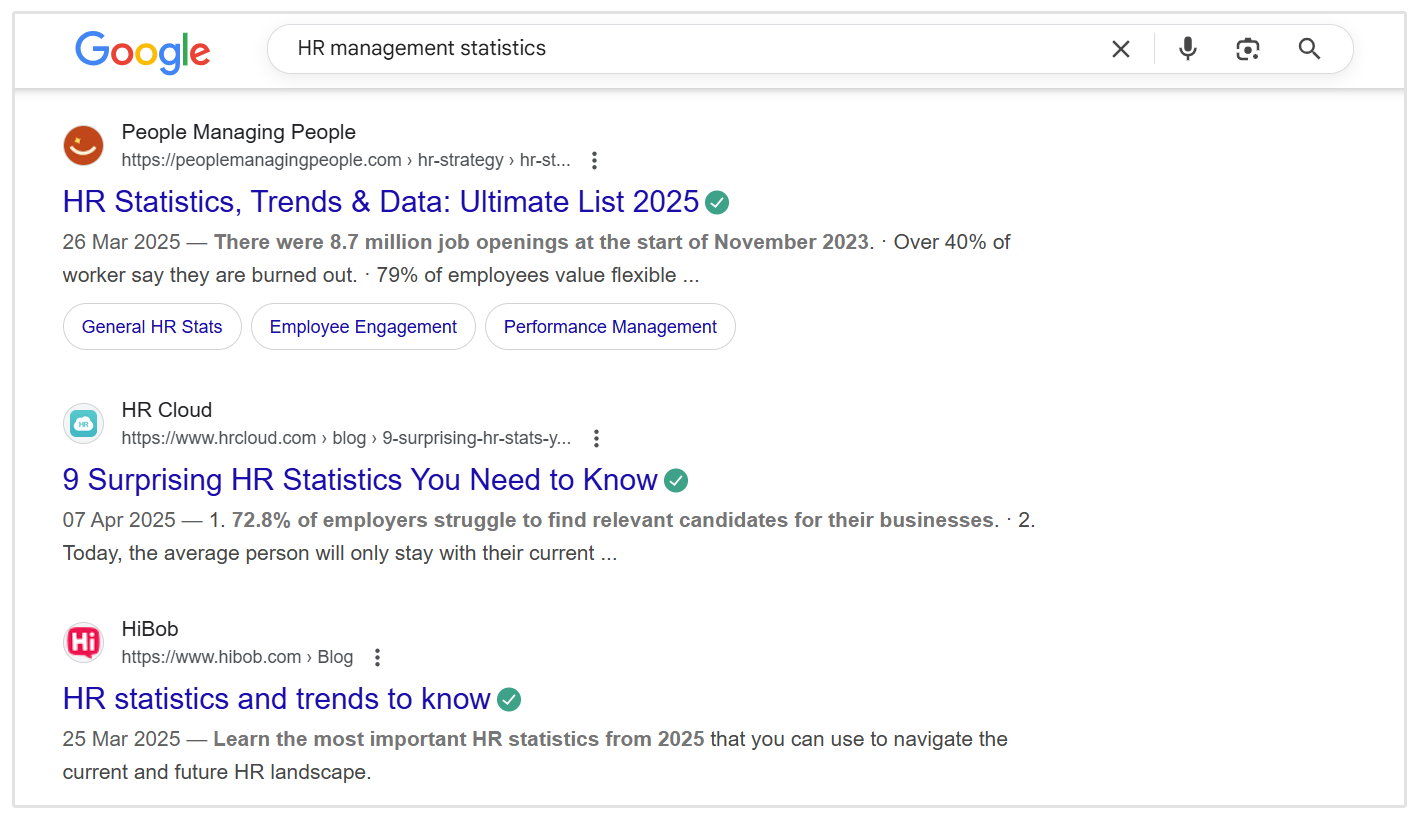1420x820 pixels.
Task: Click the magnifying glass search icon
Action: point(1310,48)
